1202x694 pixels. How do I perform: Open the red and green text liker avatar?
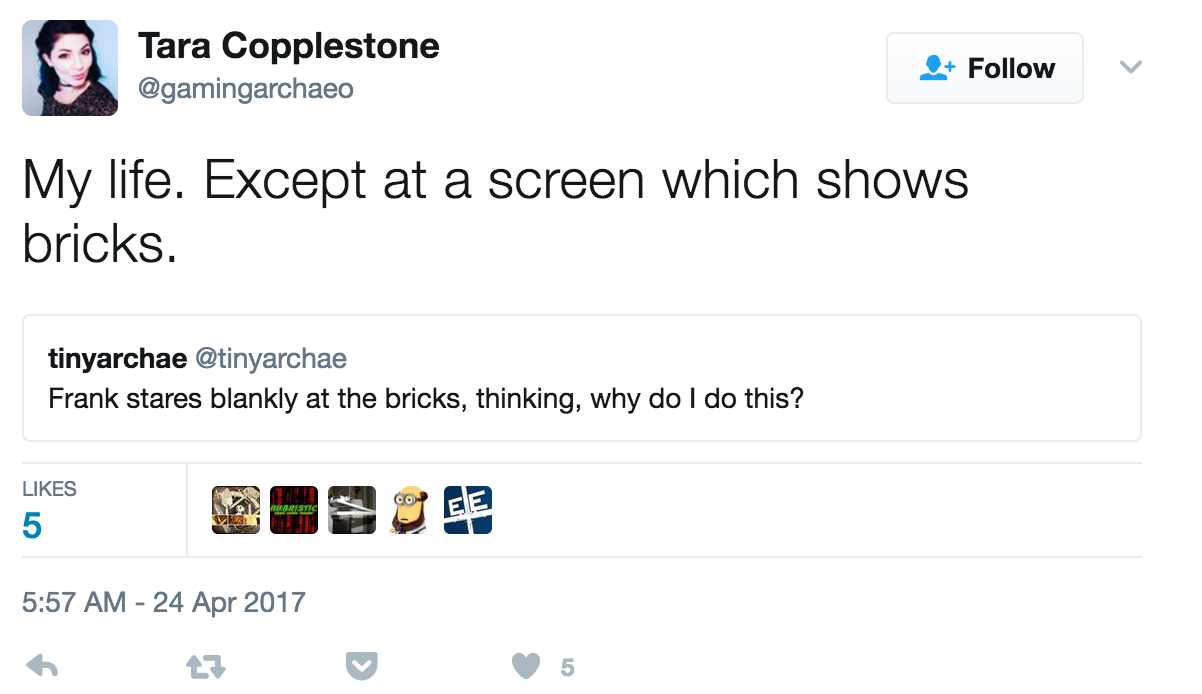pos(294,510)
